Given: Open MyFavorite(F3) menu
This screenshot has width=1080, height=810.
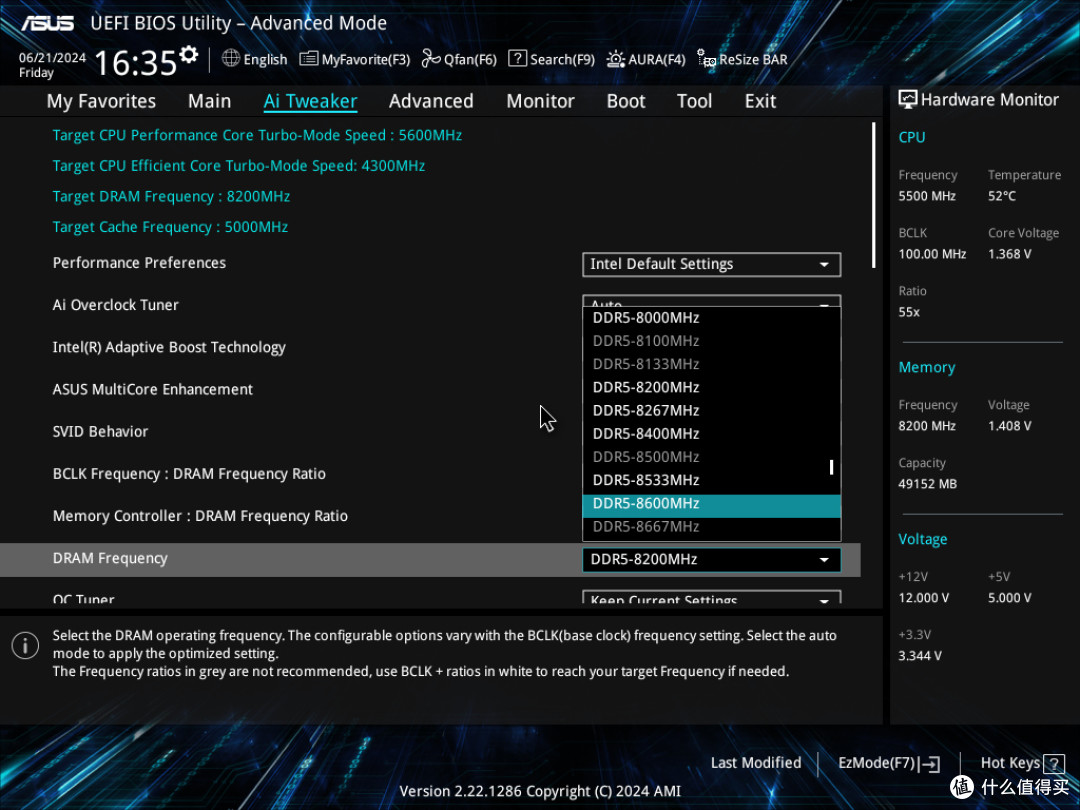Looking at the screenshot, I should [366, 60].
